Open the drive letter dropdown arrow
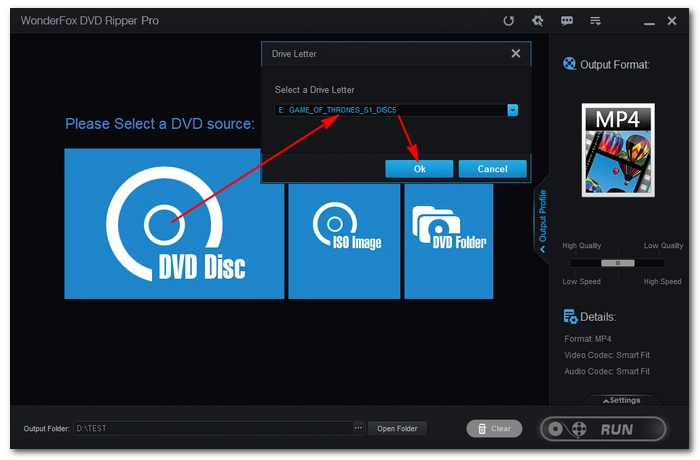This screenshot has width=700, height=460. (x=512, y=110)
